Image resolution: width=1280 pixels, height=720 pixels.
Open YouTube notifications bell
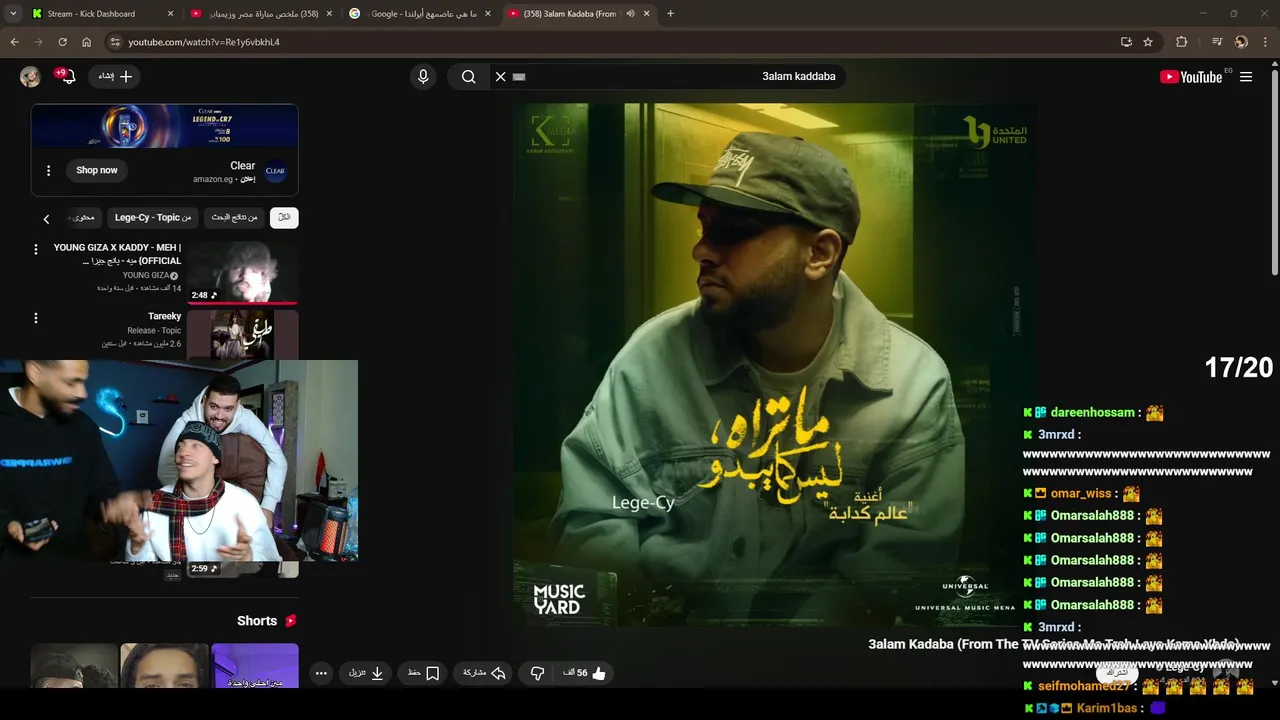click(68, 77)
